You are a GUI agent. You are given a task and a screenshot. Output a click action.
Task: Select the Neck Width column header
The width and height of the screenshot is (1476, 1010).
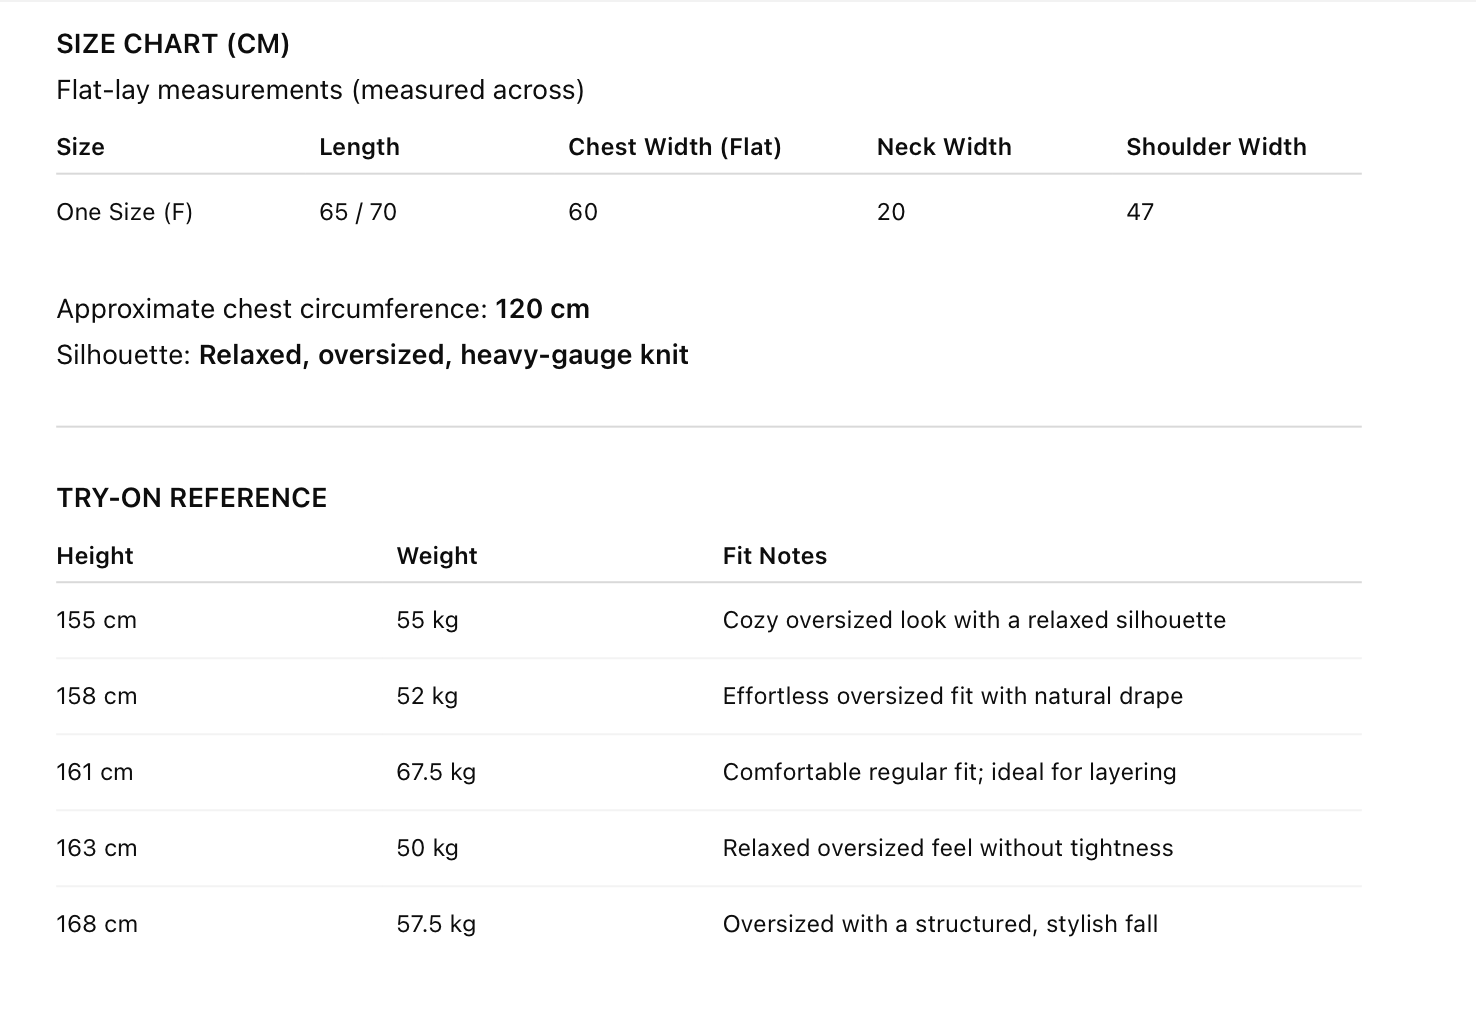coord(943,147)
